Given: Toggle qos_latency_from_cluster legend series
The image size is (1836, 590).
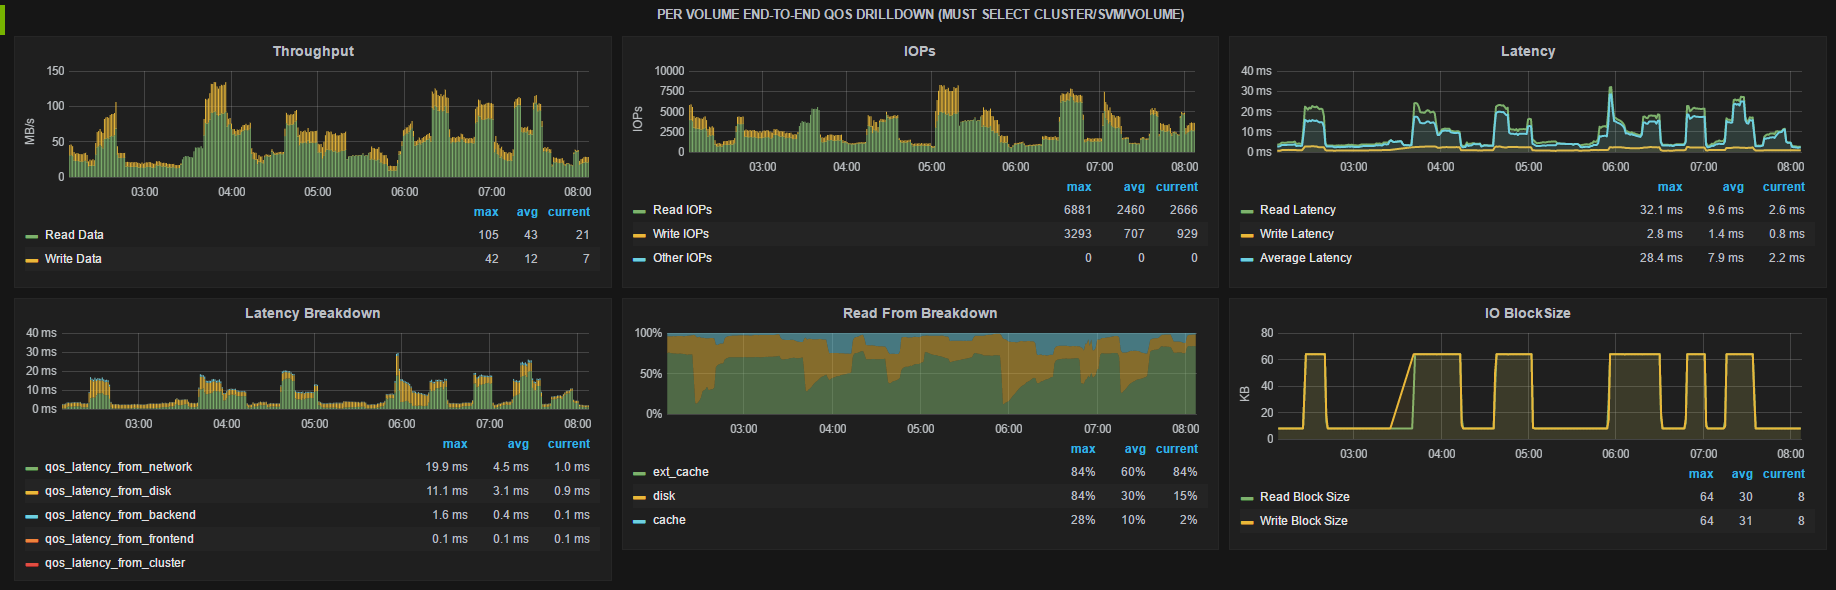Looking at the screenshot, I should coord(115,563).
